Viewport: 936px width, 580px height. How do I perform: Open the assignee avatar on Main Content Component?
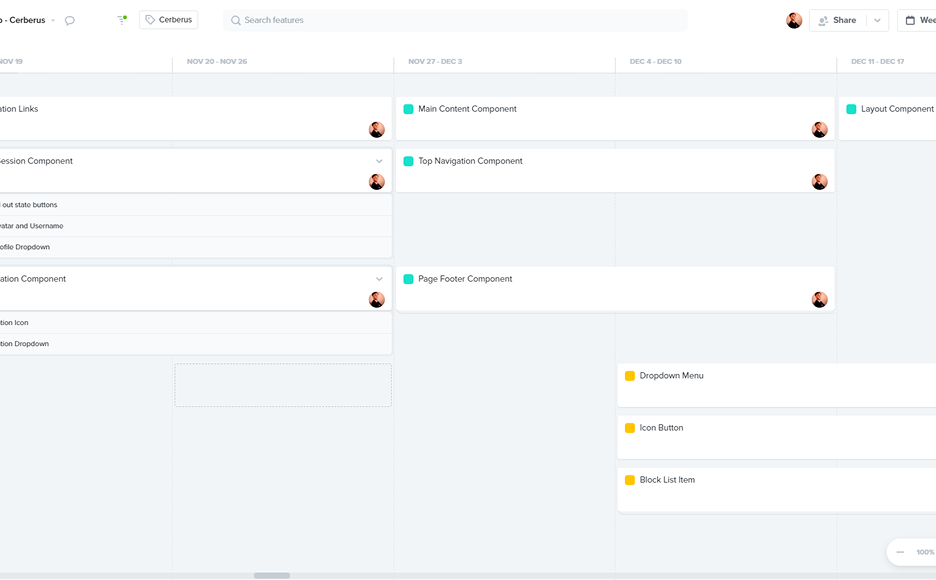(x=819, y=129)
